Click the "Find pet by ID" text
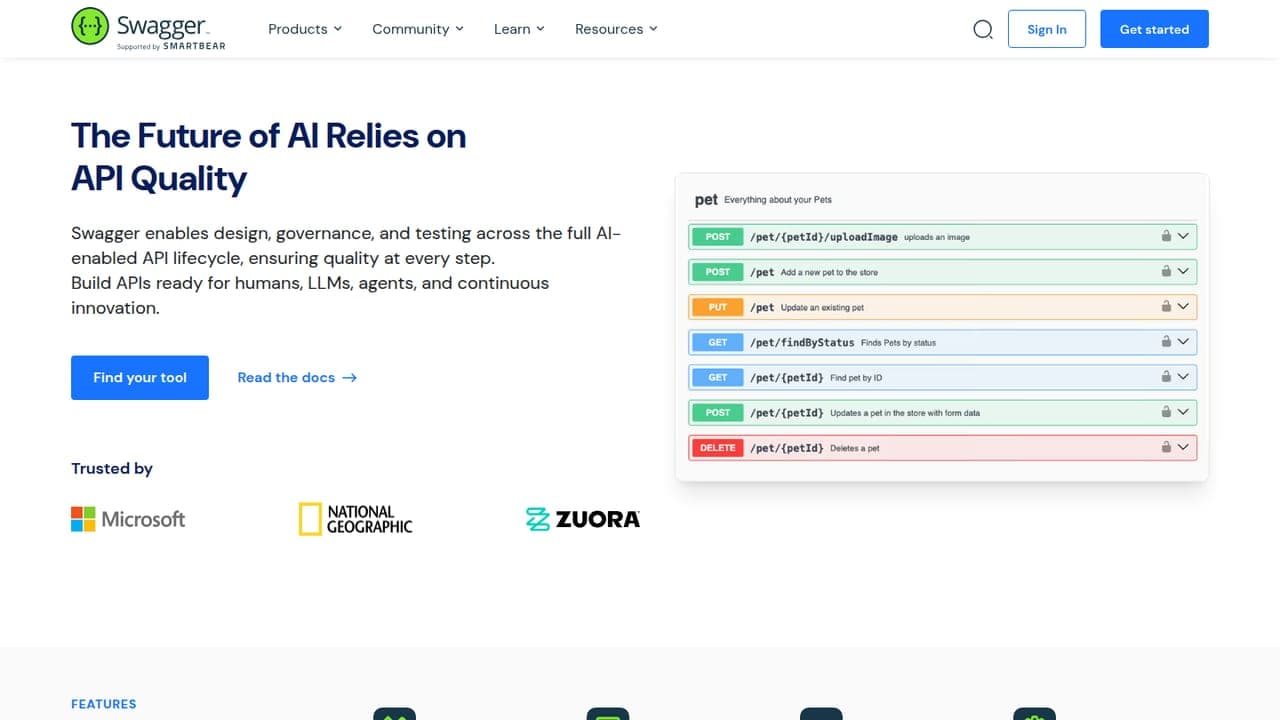The height and width of the screenshot is (720, 1280). click(856, 378)
